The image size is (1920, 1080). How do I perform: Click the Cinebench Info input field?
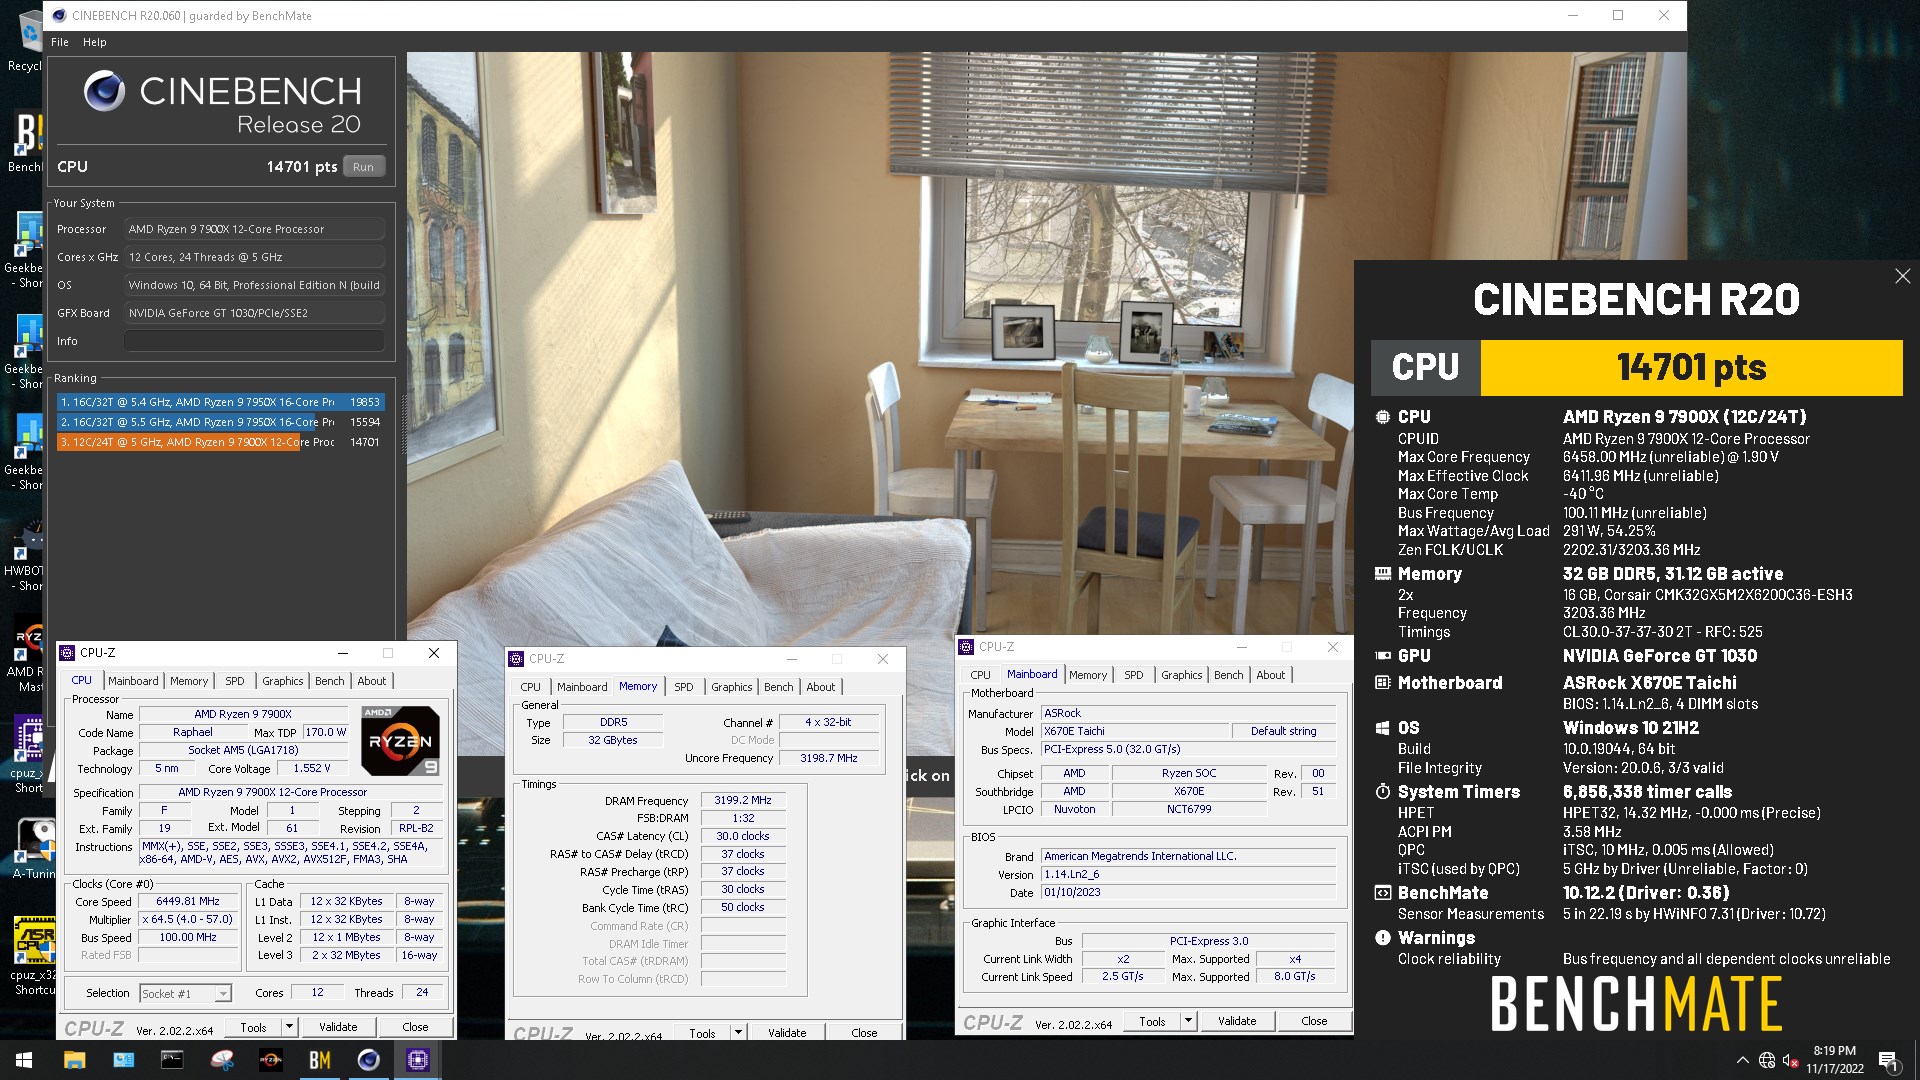click(x=254, y=341)
